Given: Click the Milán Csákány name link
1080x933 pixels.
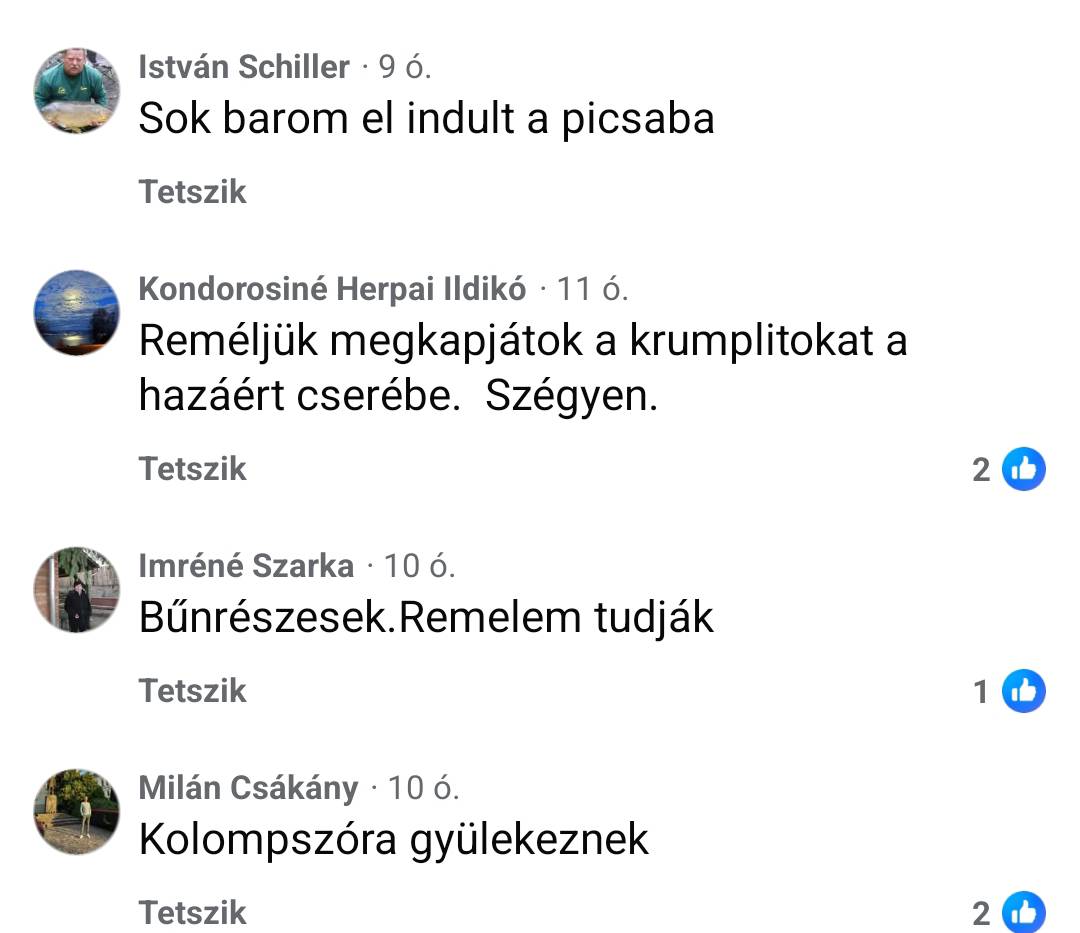Looking at the screenshot, I should [x=248, y=788].
